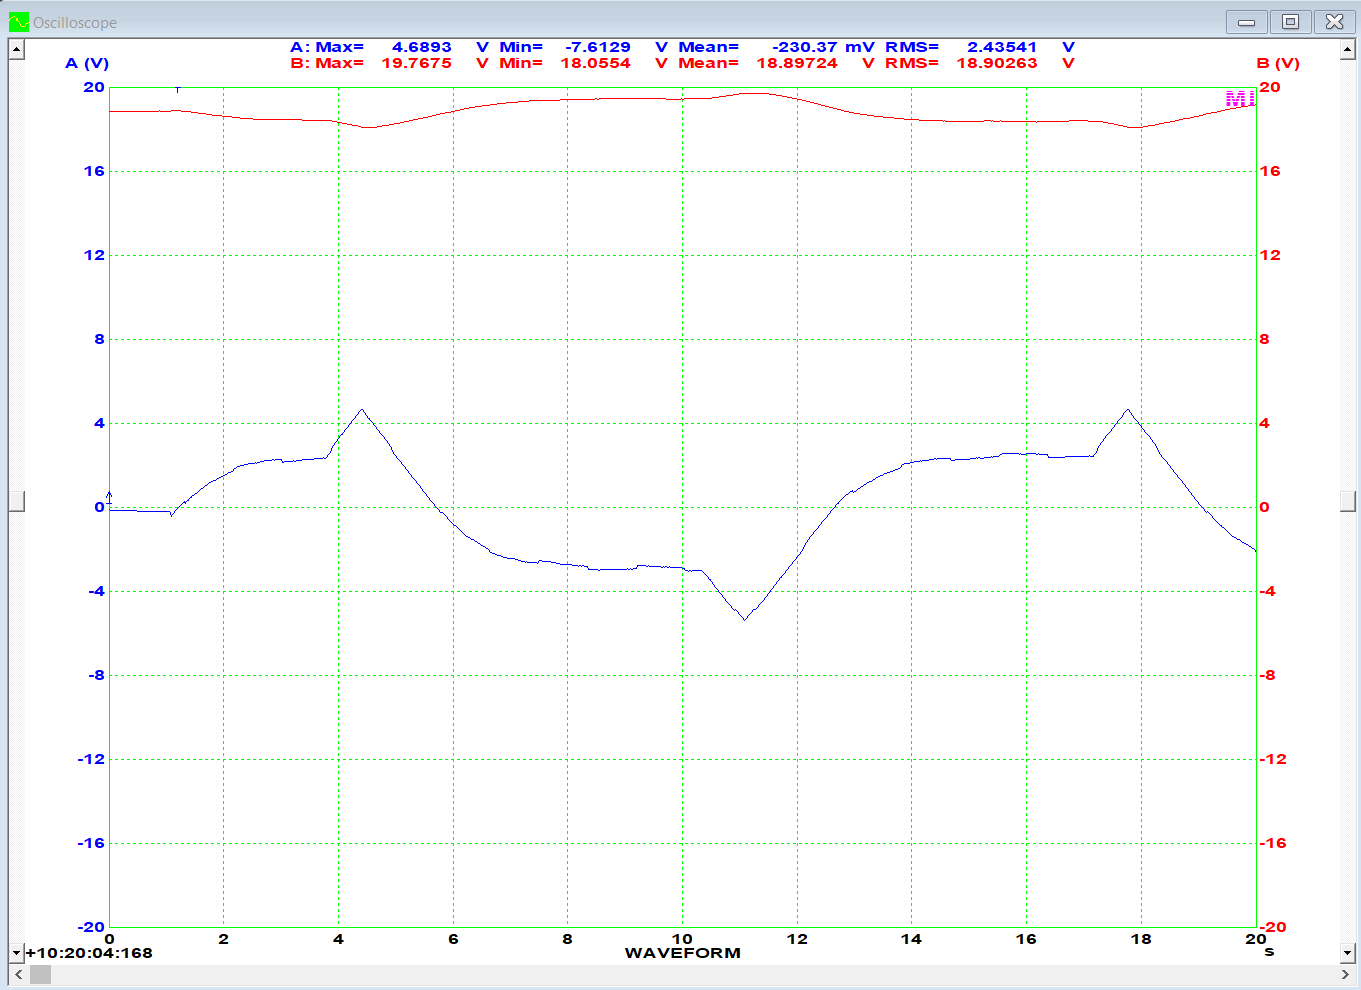This screenshot has height=990, width=1361.
Task: Minimize the Oscilloscope window
Action: pyautogui.click(x=1246, y=22)
